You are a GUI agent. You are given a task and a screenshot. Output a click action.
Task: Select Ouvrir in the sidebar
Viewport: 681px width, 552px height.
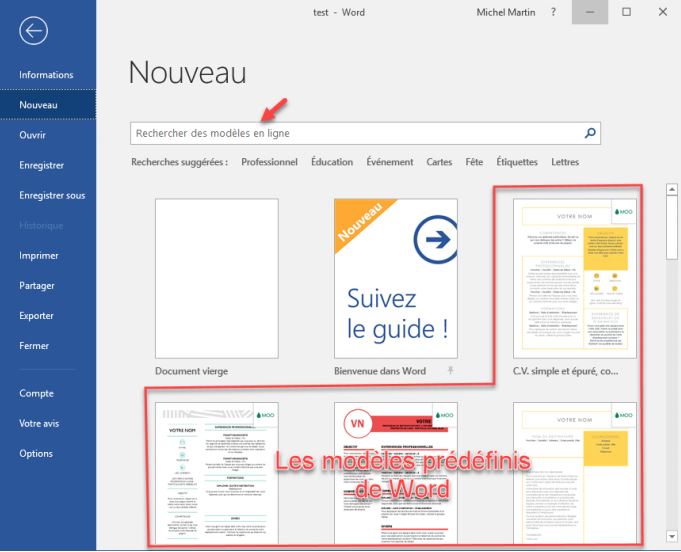(33, 135)
